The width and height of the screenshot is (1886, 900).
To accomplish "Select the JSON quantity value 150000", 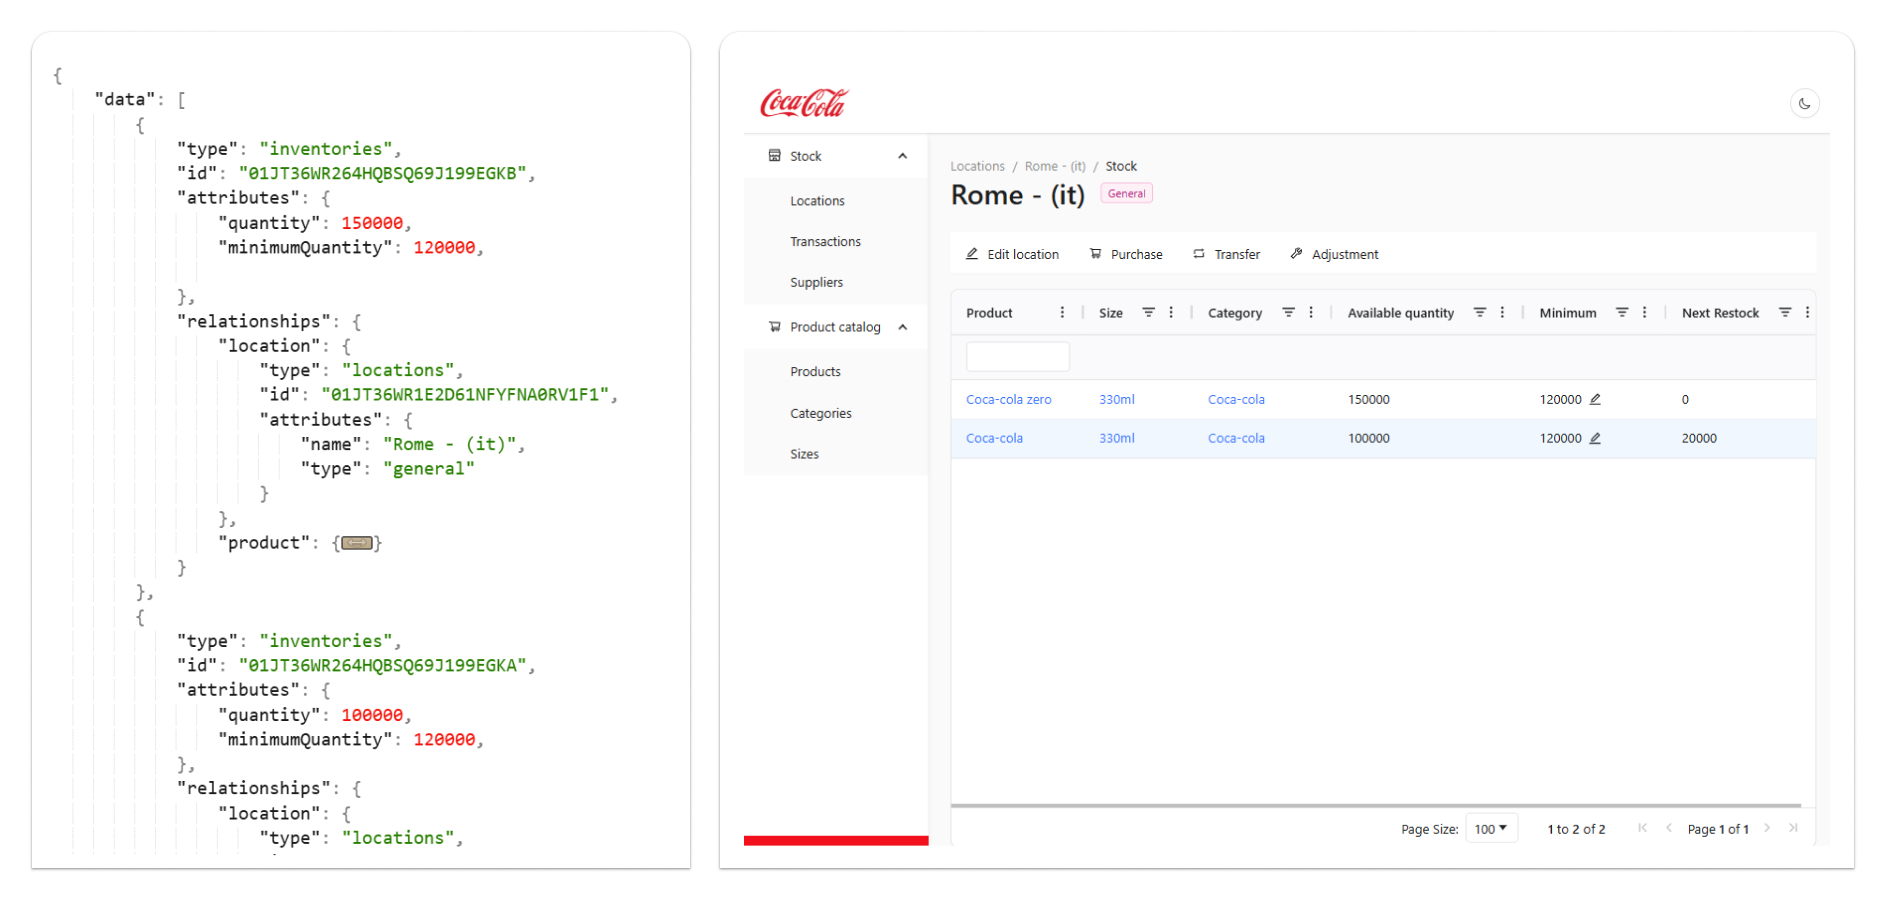I will (372, 223).
